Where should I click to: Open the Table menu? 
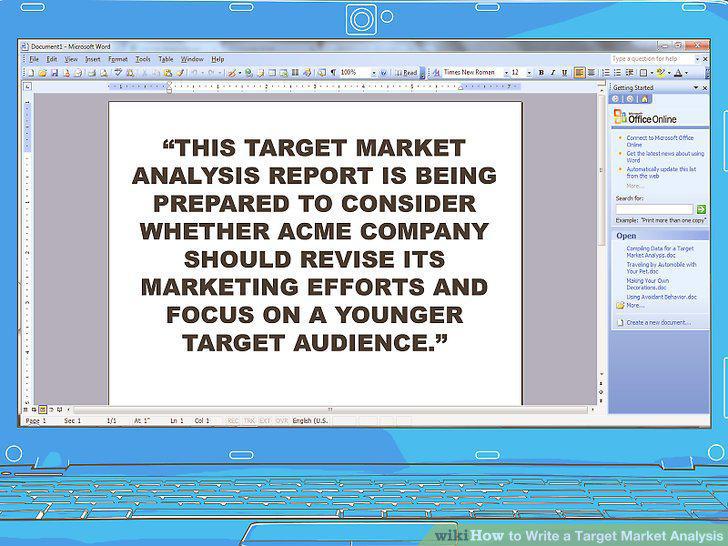(166, 59)
